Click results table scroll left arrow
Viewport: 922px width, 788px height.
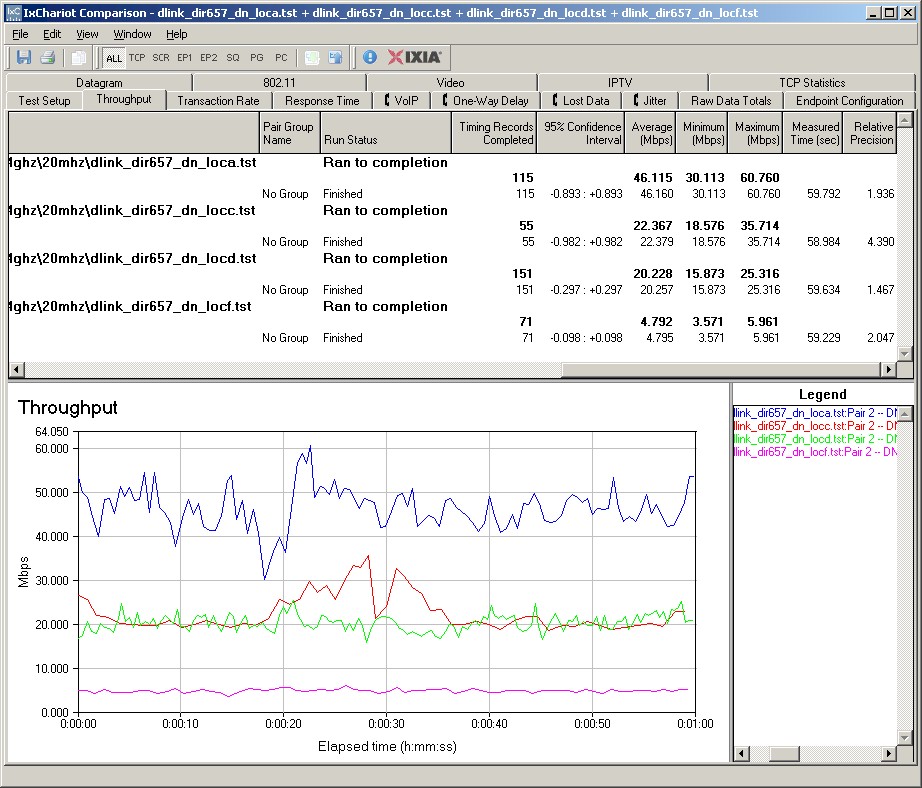tap(16, 369)
